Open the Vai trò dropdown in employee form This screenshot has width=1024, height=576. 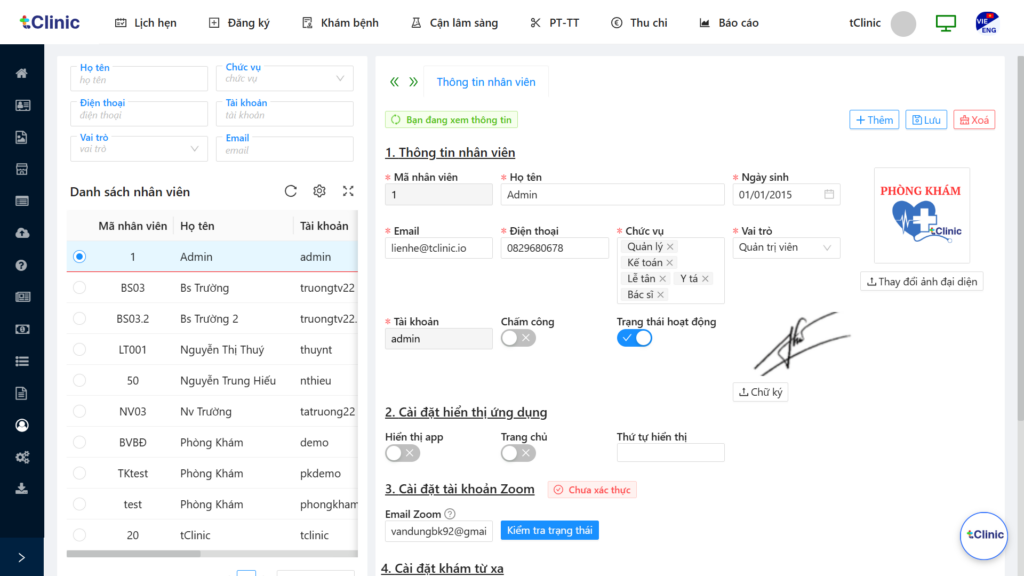click(x=786, y=248)
